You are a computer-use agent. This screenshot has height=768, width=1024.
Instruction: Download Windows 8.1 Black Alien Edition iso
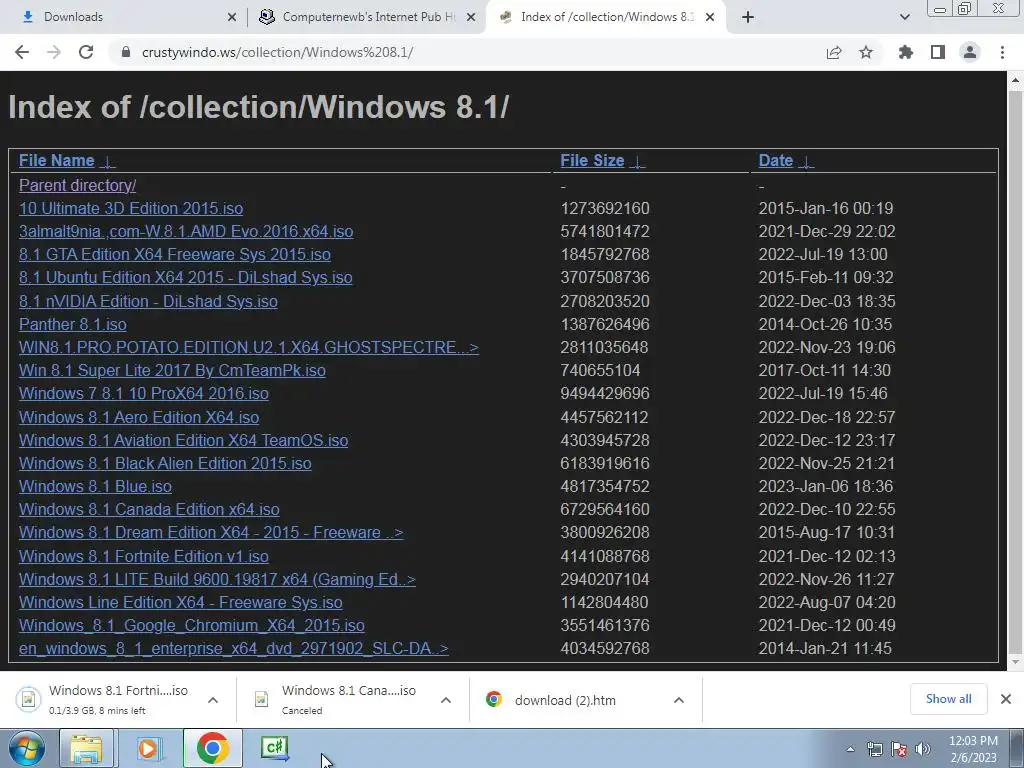pyautogui.click(x=165, y=463)
